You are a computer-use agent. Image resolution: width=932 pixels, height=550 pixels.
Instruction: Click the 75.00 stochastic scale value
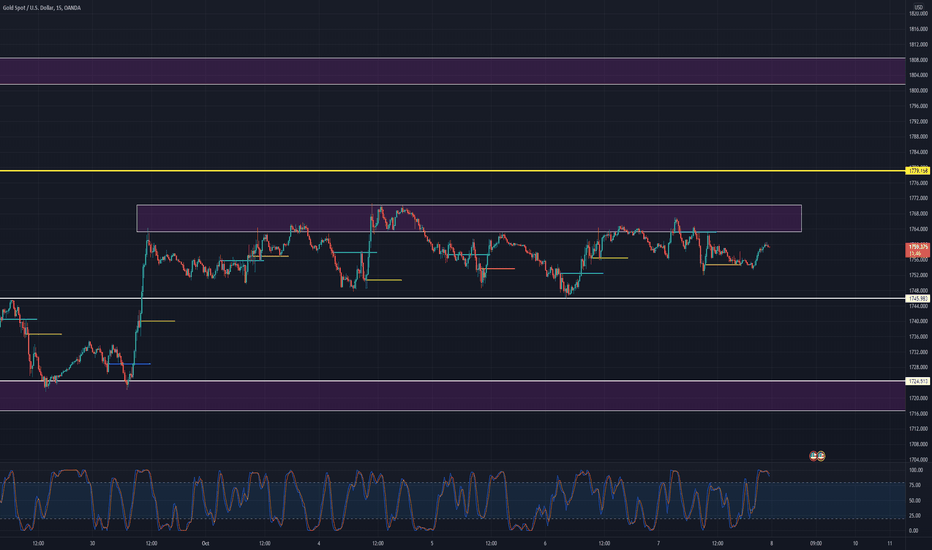point(915,486)
